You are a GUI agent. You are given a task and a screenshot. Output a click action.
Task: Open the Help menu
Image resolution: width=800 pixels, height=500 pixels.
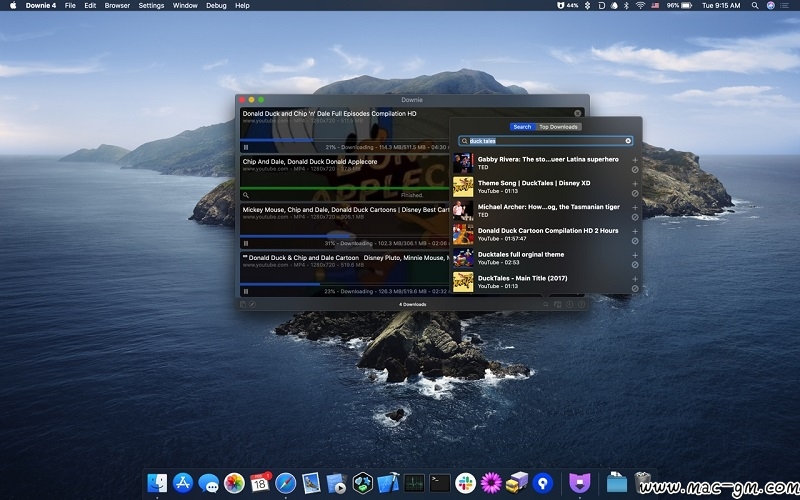click(x=242, y=6)
